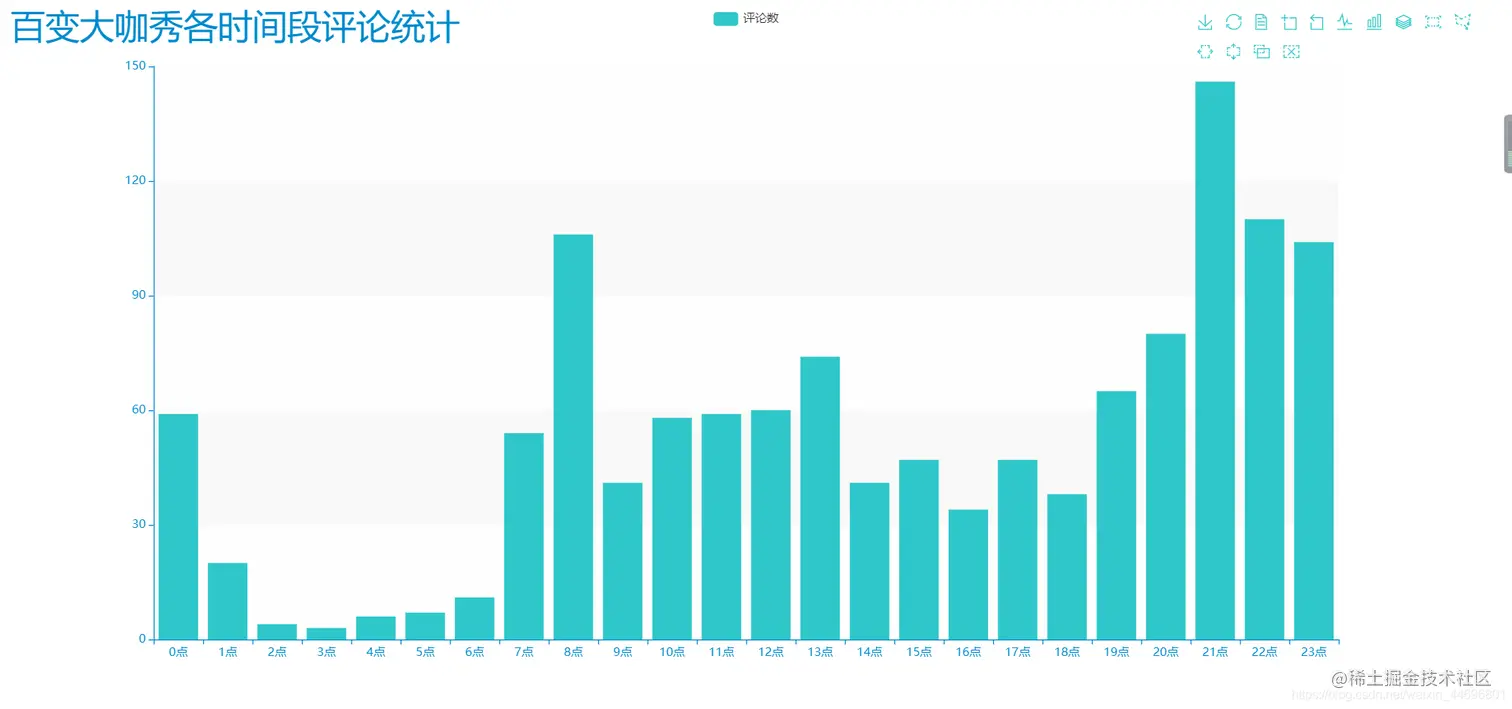Click the bar for 16点
Image resolution: width=1512 pixels, height=709 pixels.
coord(968,574)
